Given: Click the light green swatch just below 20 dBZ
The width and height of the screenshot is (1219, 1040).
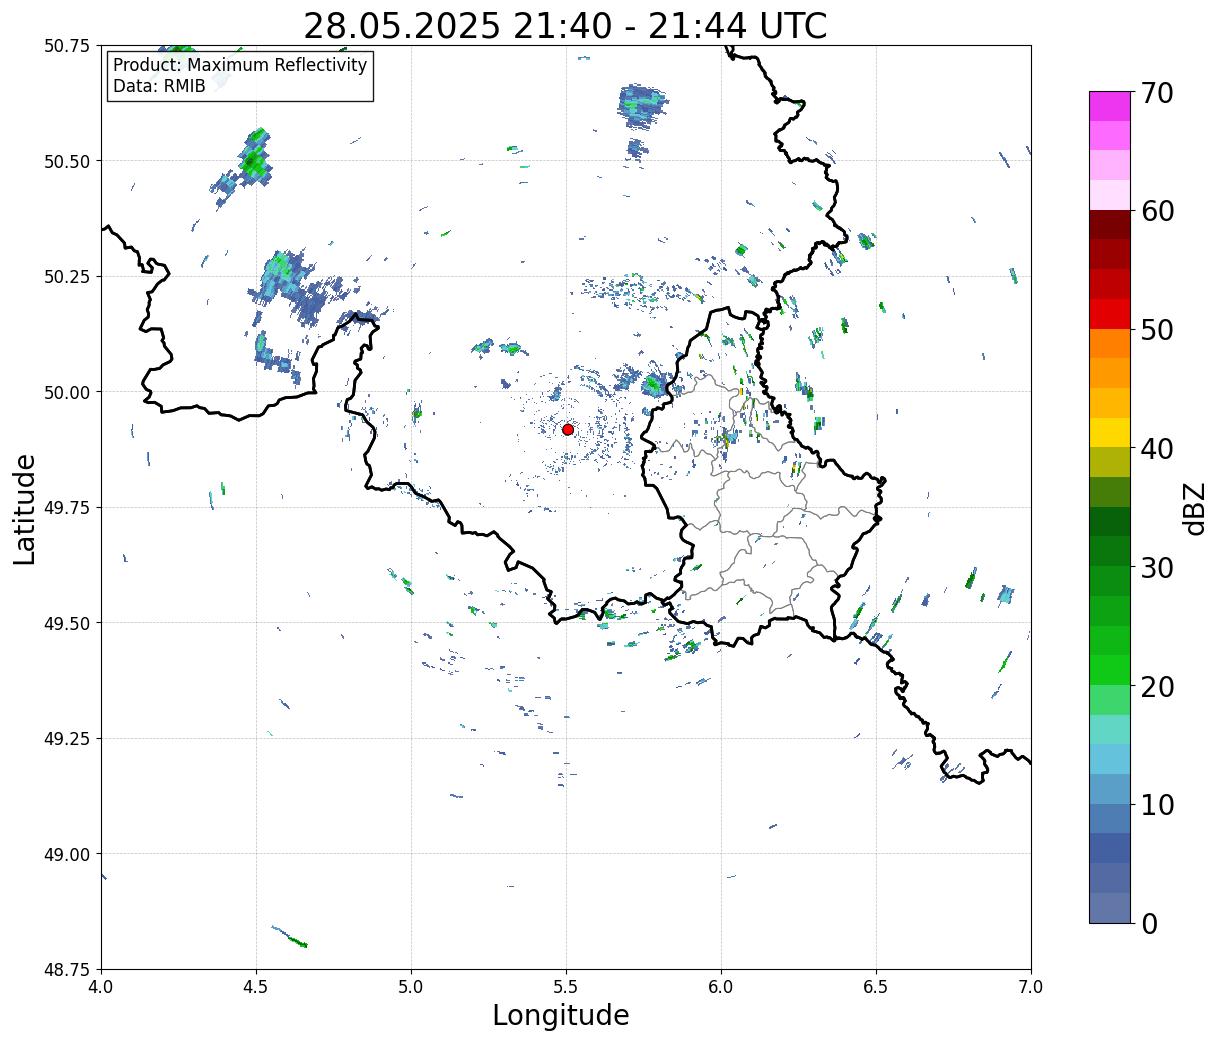Looking at the screenshot, I should point(1110,699).
